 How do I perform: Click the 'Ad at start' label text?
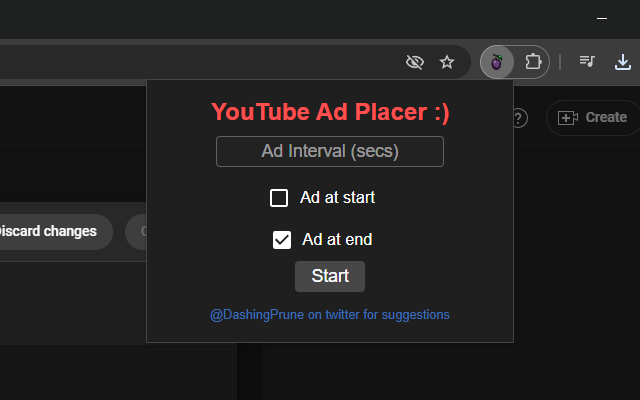(x=337, y=198)
